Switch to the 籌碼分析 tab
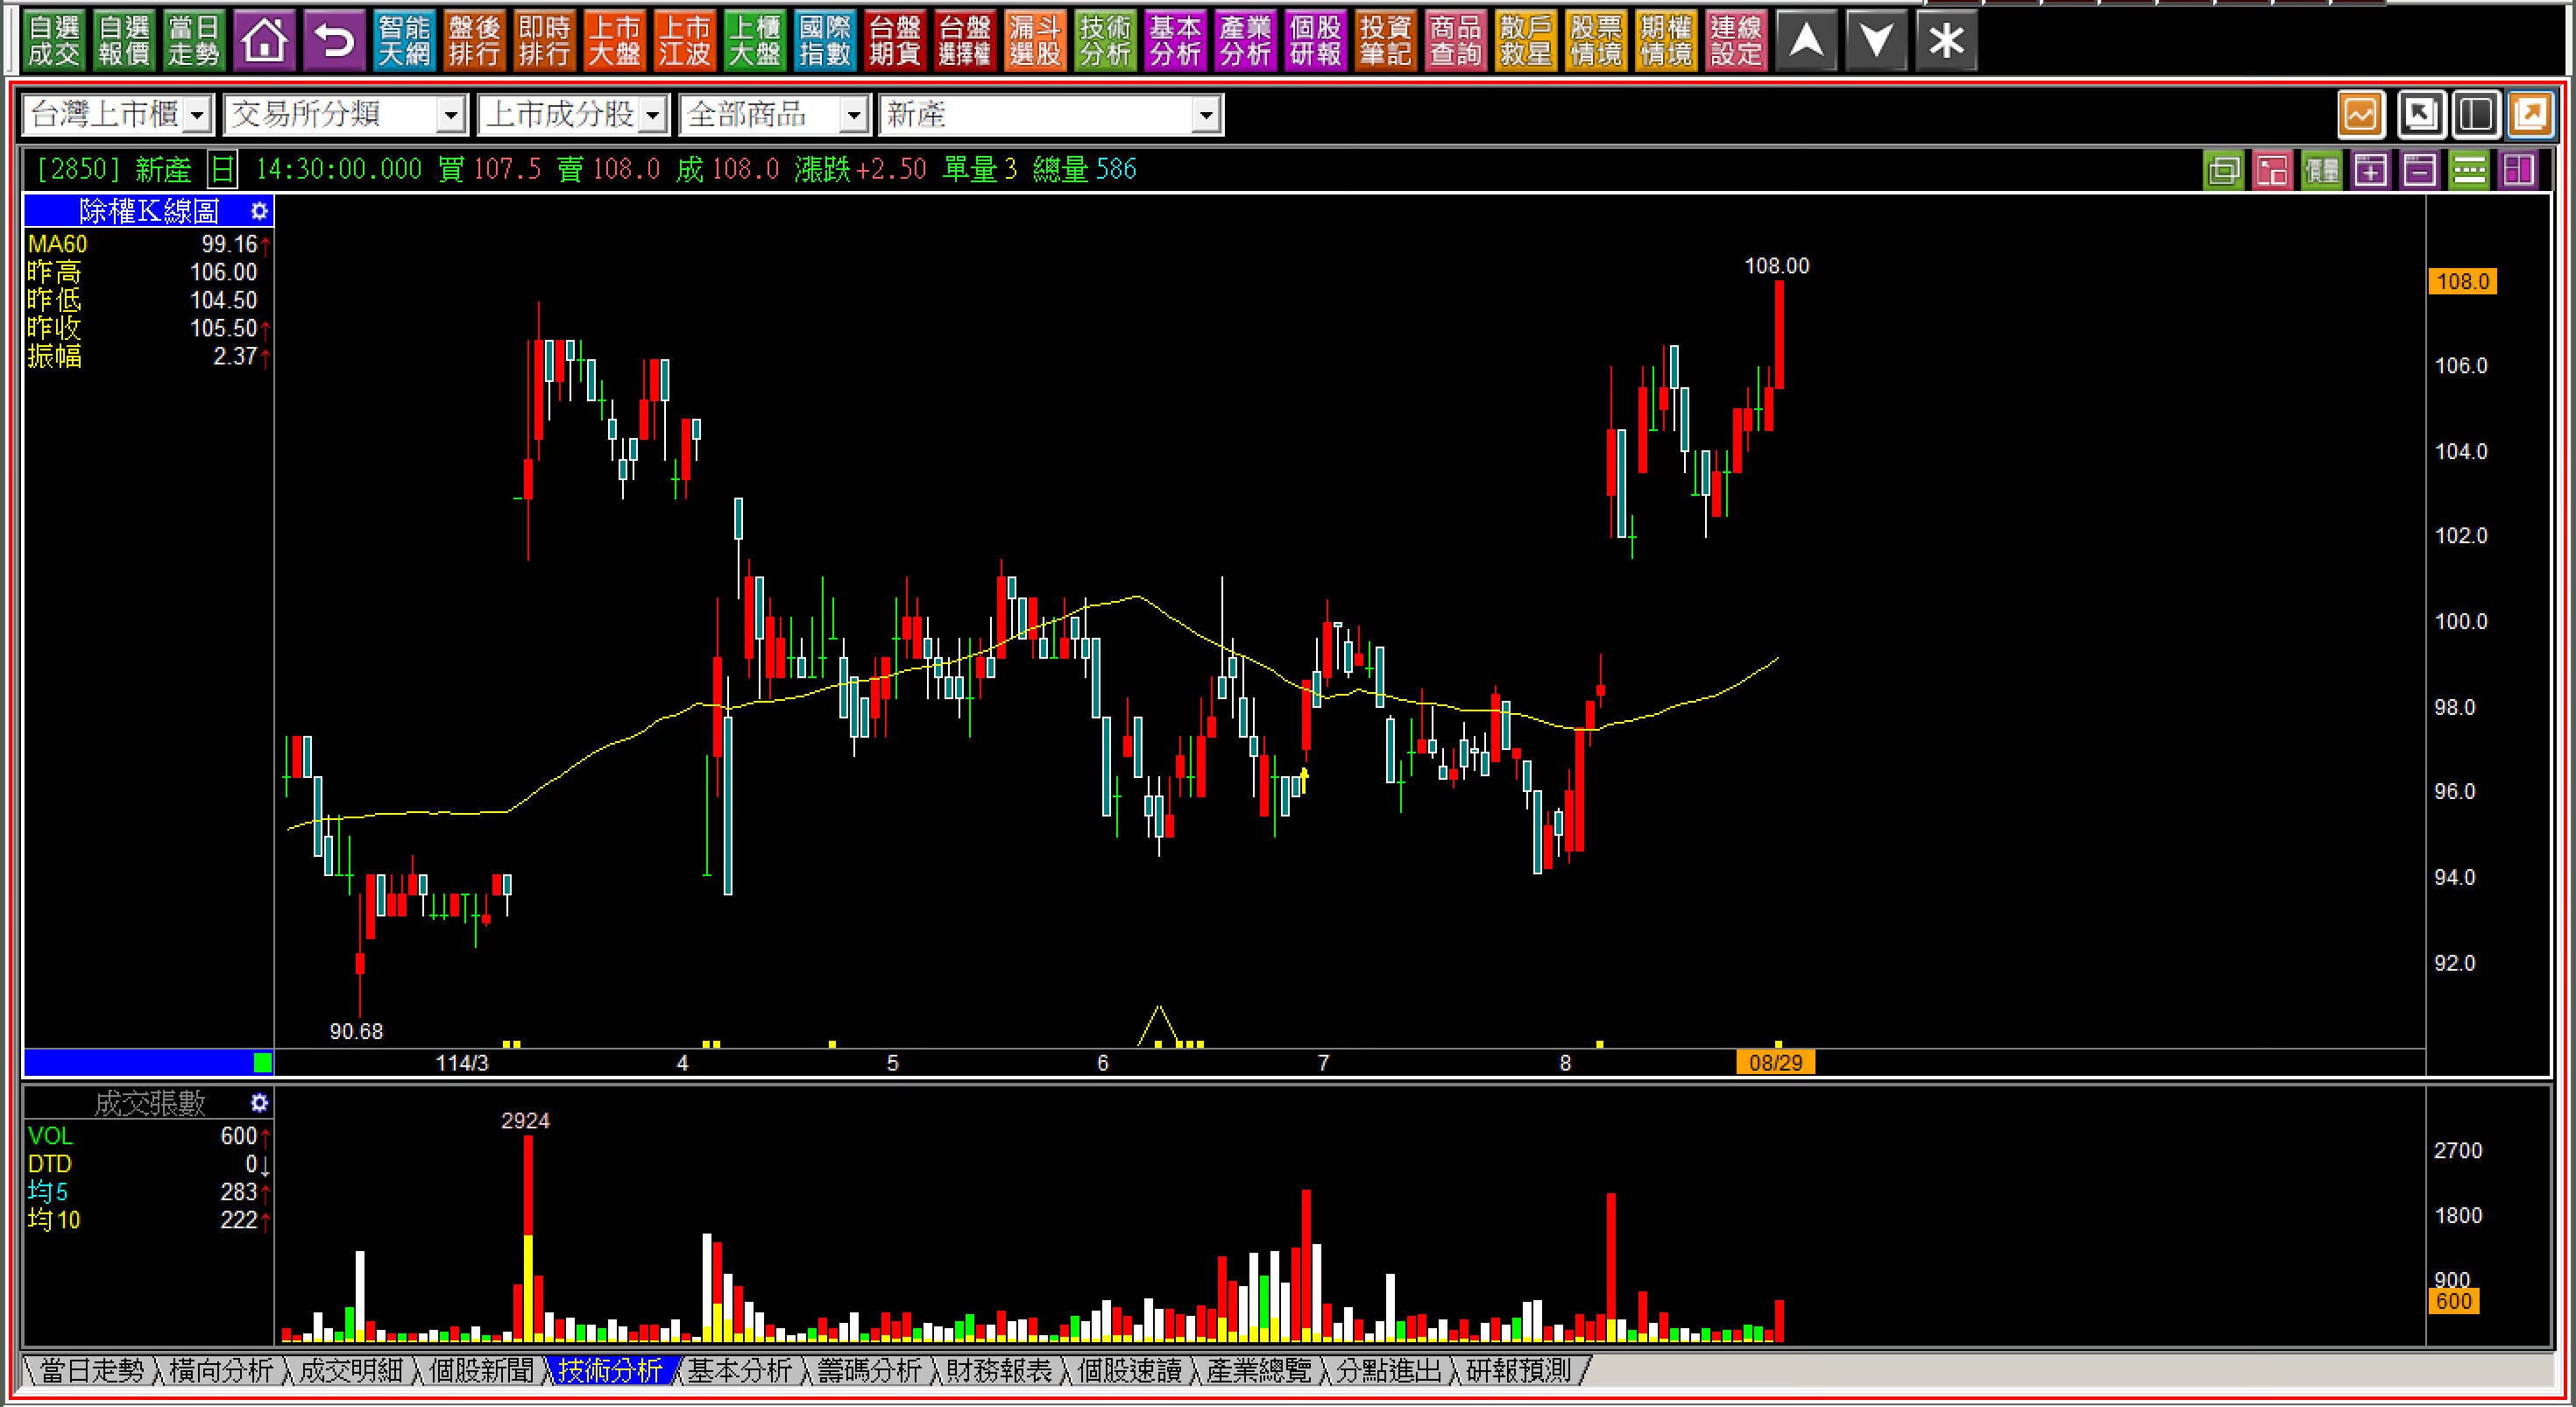This screenshot has height=1407, width=2576. coord(868,1371)
